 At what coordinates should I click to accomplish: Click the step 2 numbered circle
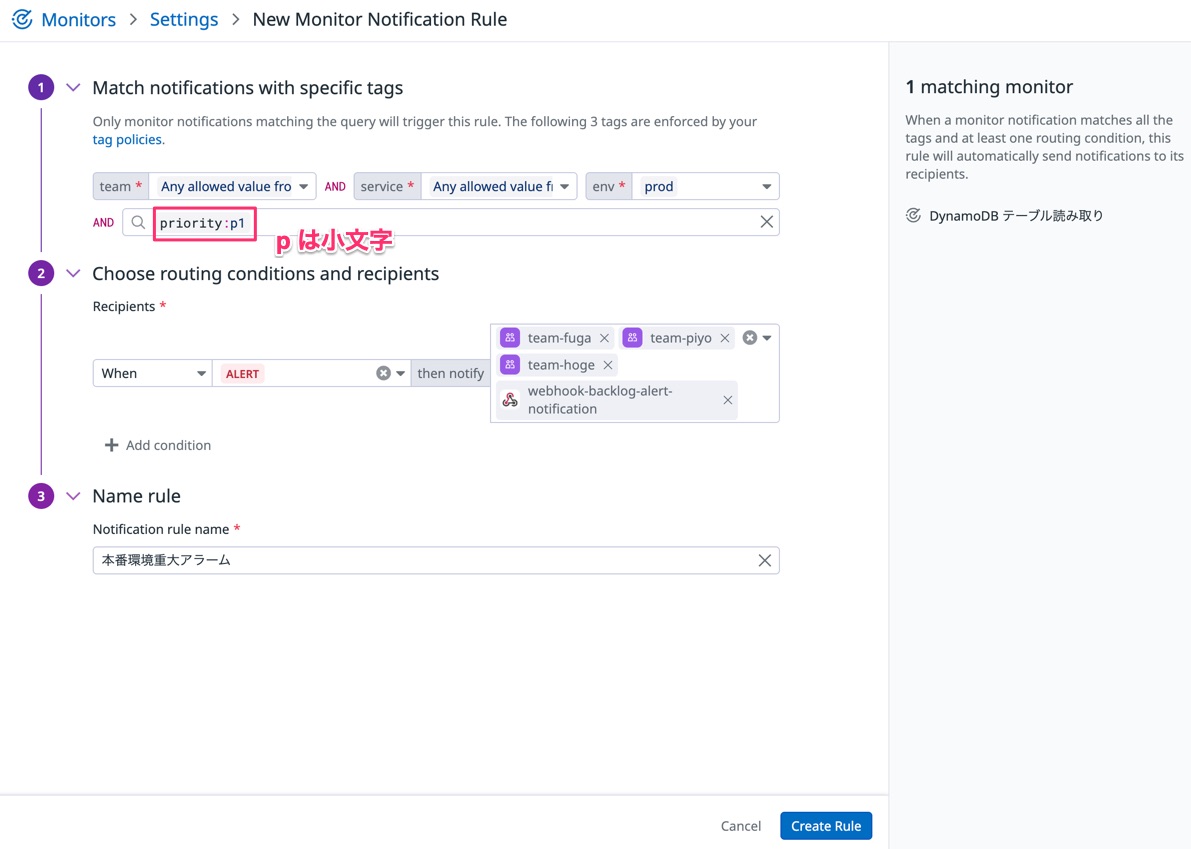click(41, 273)
